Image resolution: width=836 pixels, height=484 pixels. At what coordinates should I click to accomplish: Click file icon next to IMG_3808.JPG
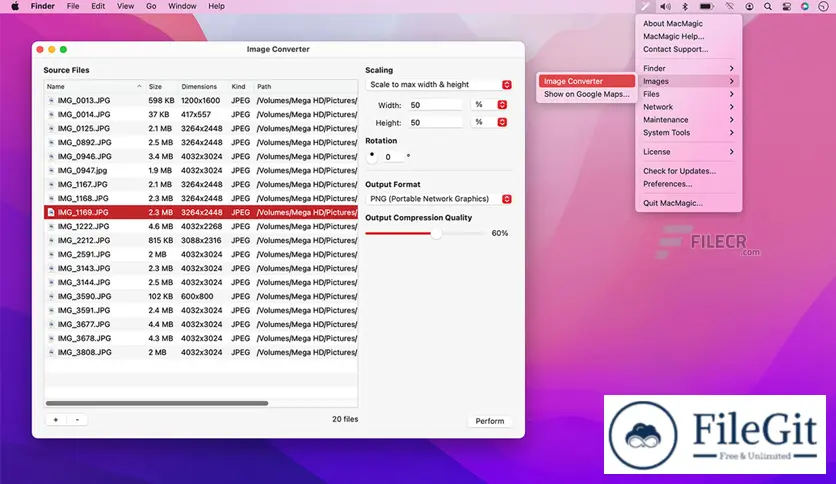tap(51, 352)
